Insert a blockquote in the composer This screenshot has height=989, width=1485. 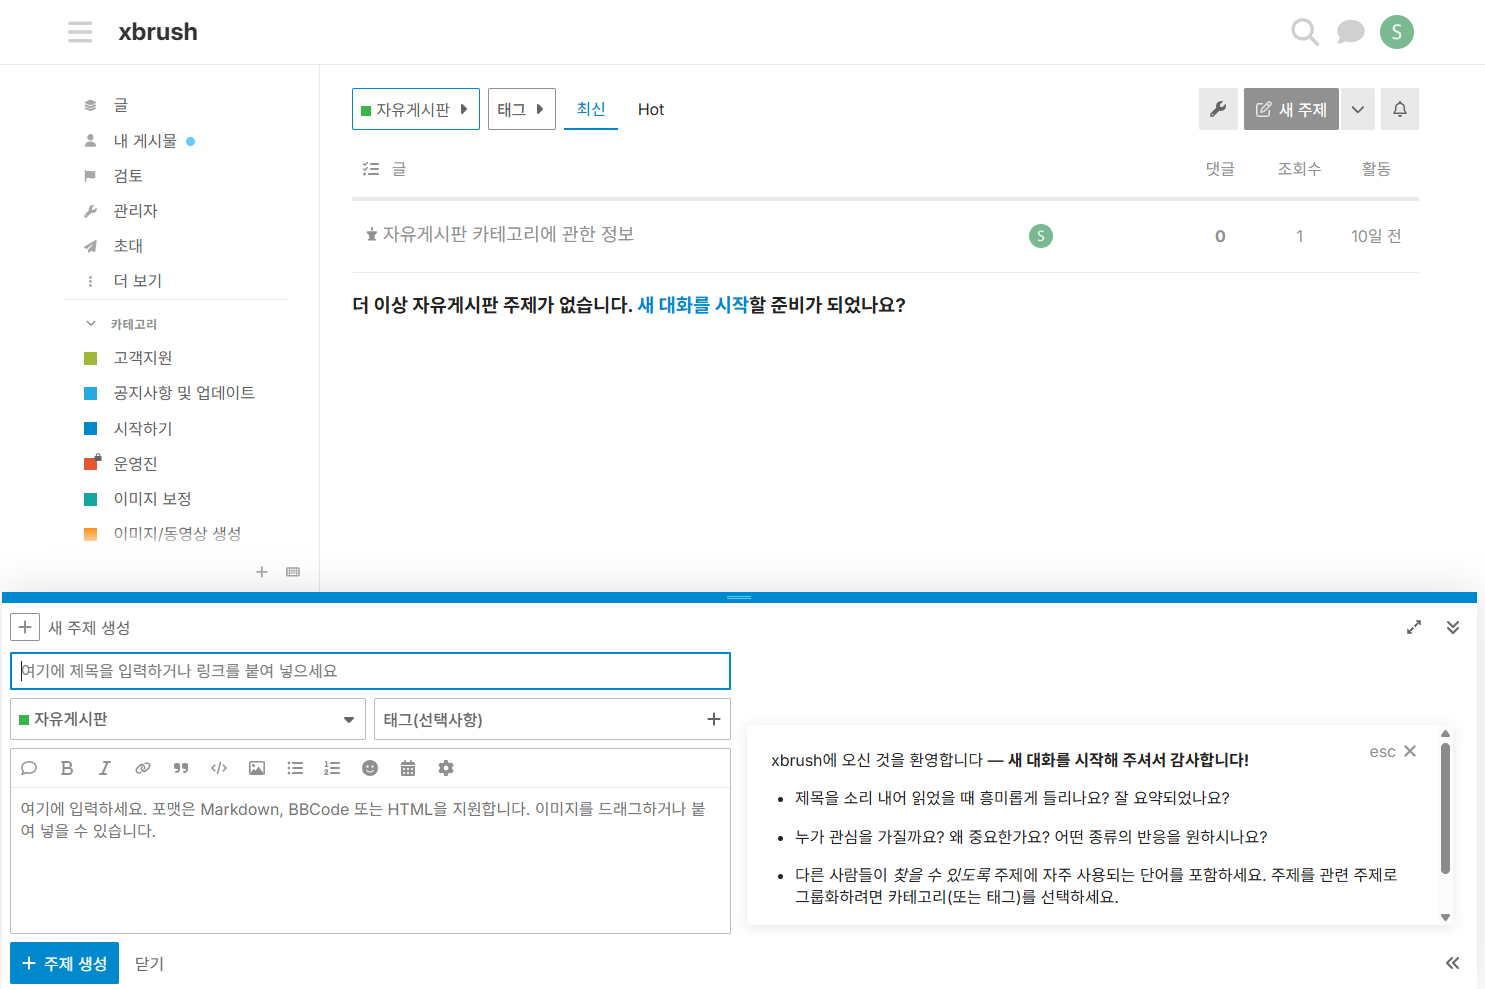(180, 767)
